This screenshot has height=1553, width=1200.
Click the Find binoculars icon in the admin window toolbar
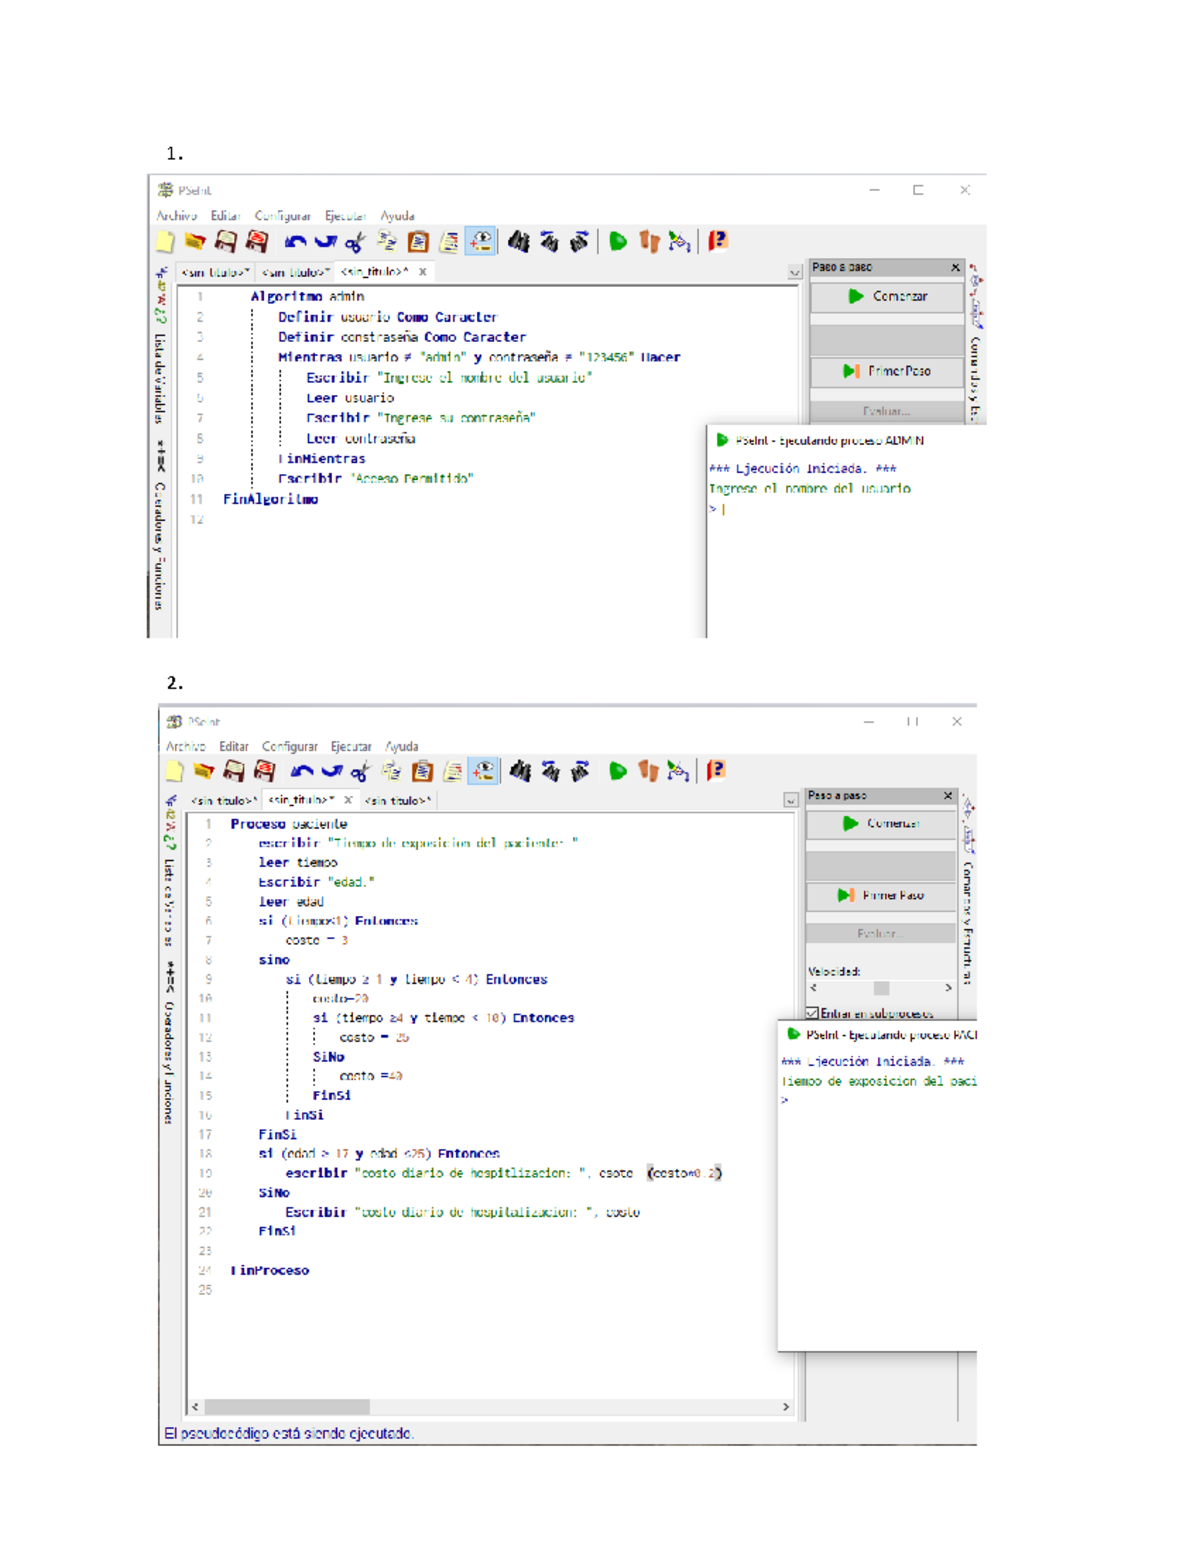pyautogui.click(x=518, y=241)
